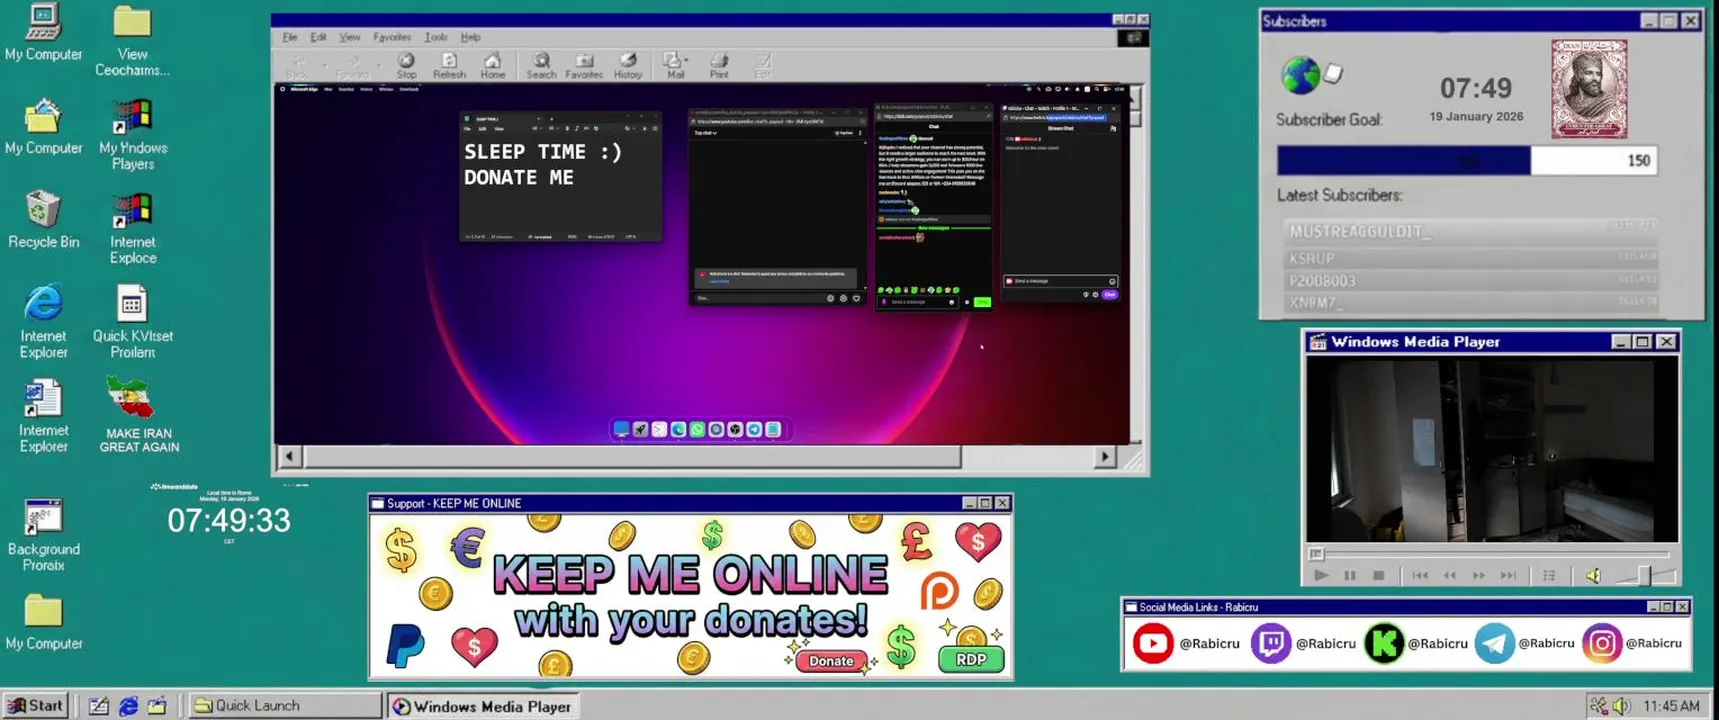Click the Print toolbar button

(719, 66)
